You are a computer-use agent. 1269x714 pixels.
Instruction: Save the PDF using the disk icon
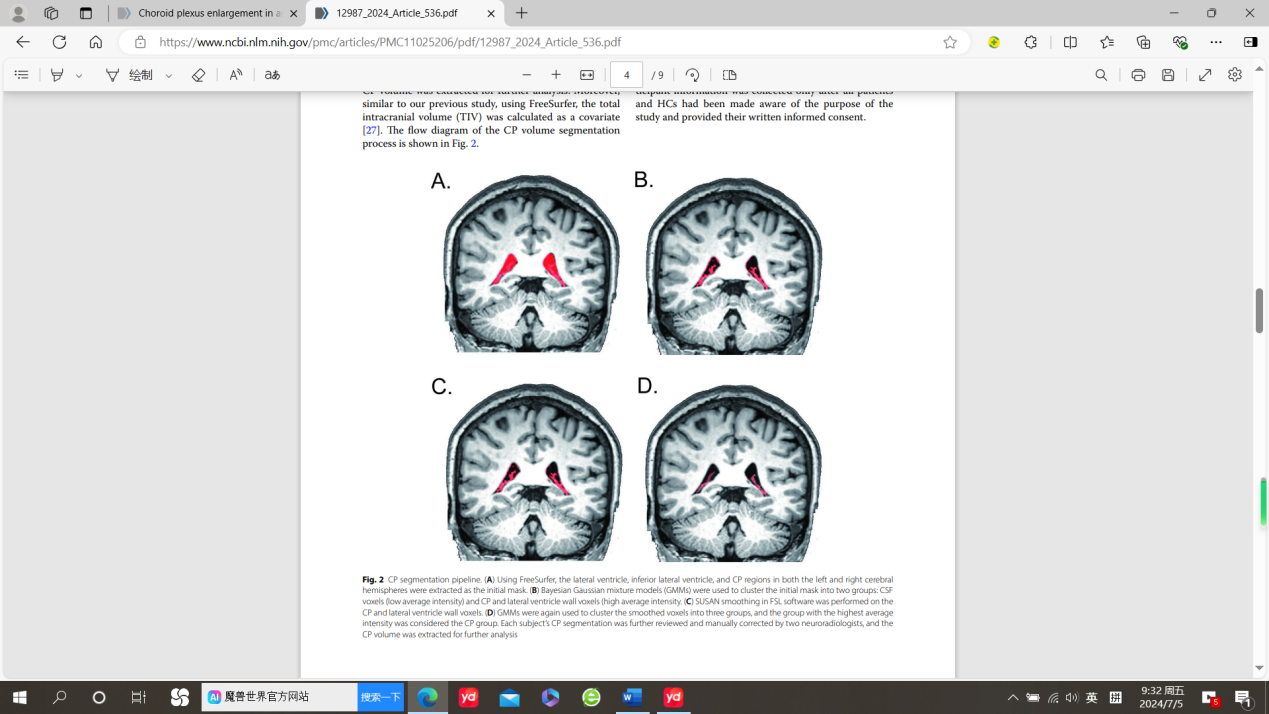coord(1168,75)
